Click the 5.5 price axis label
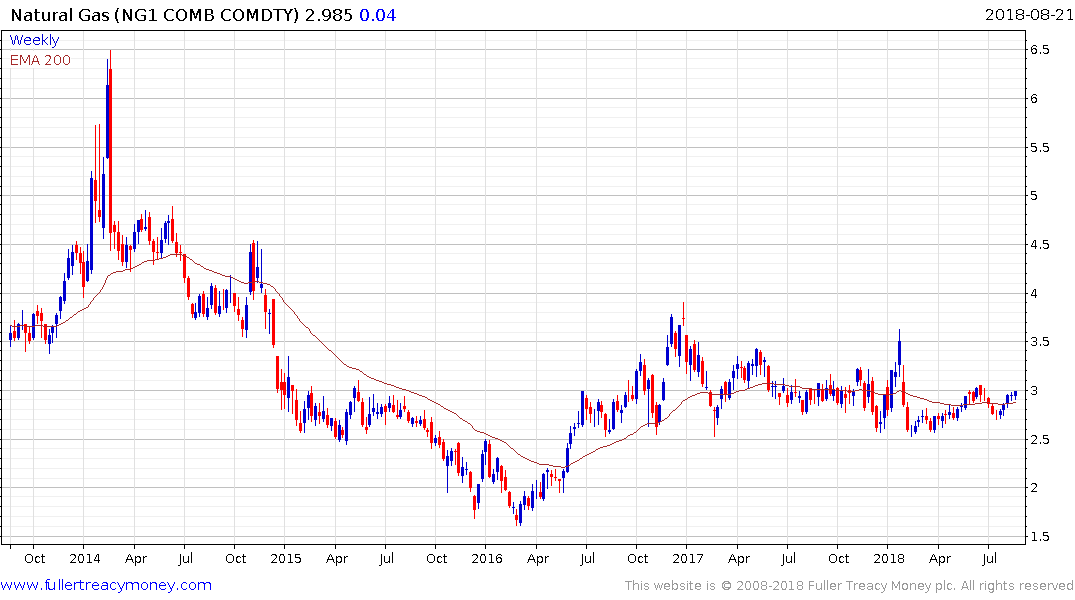The height and width of the screenshot is (600, 1075). point(1039,147)
